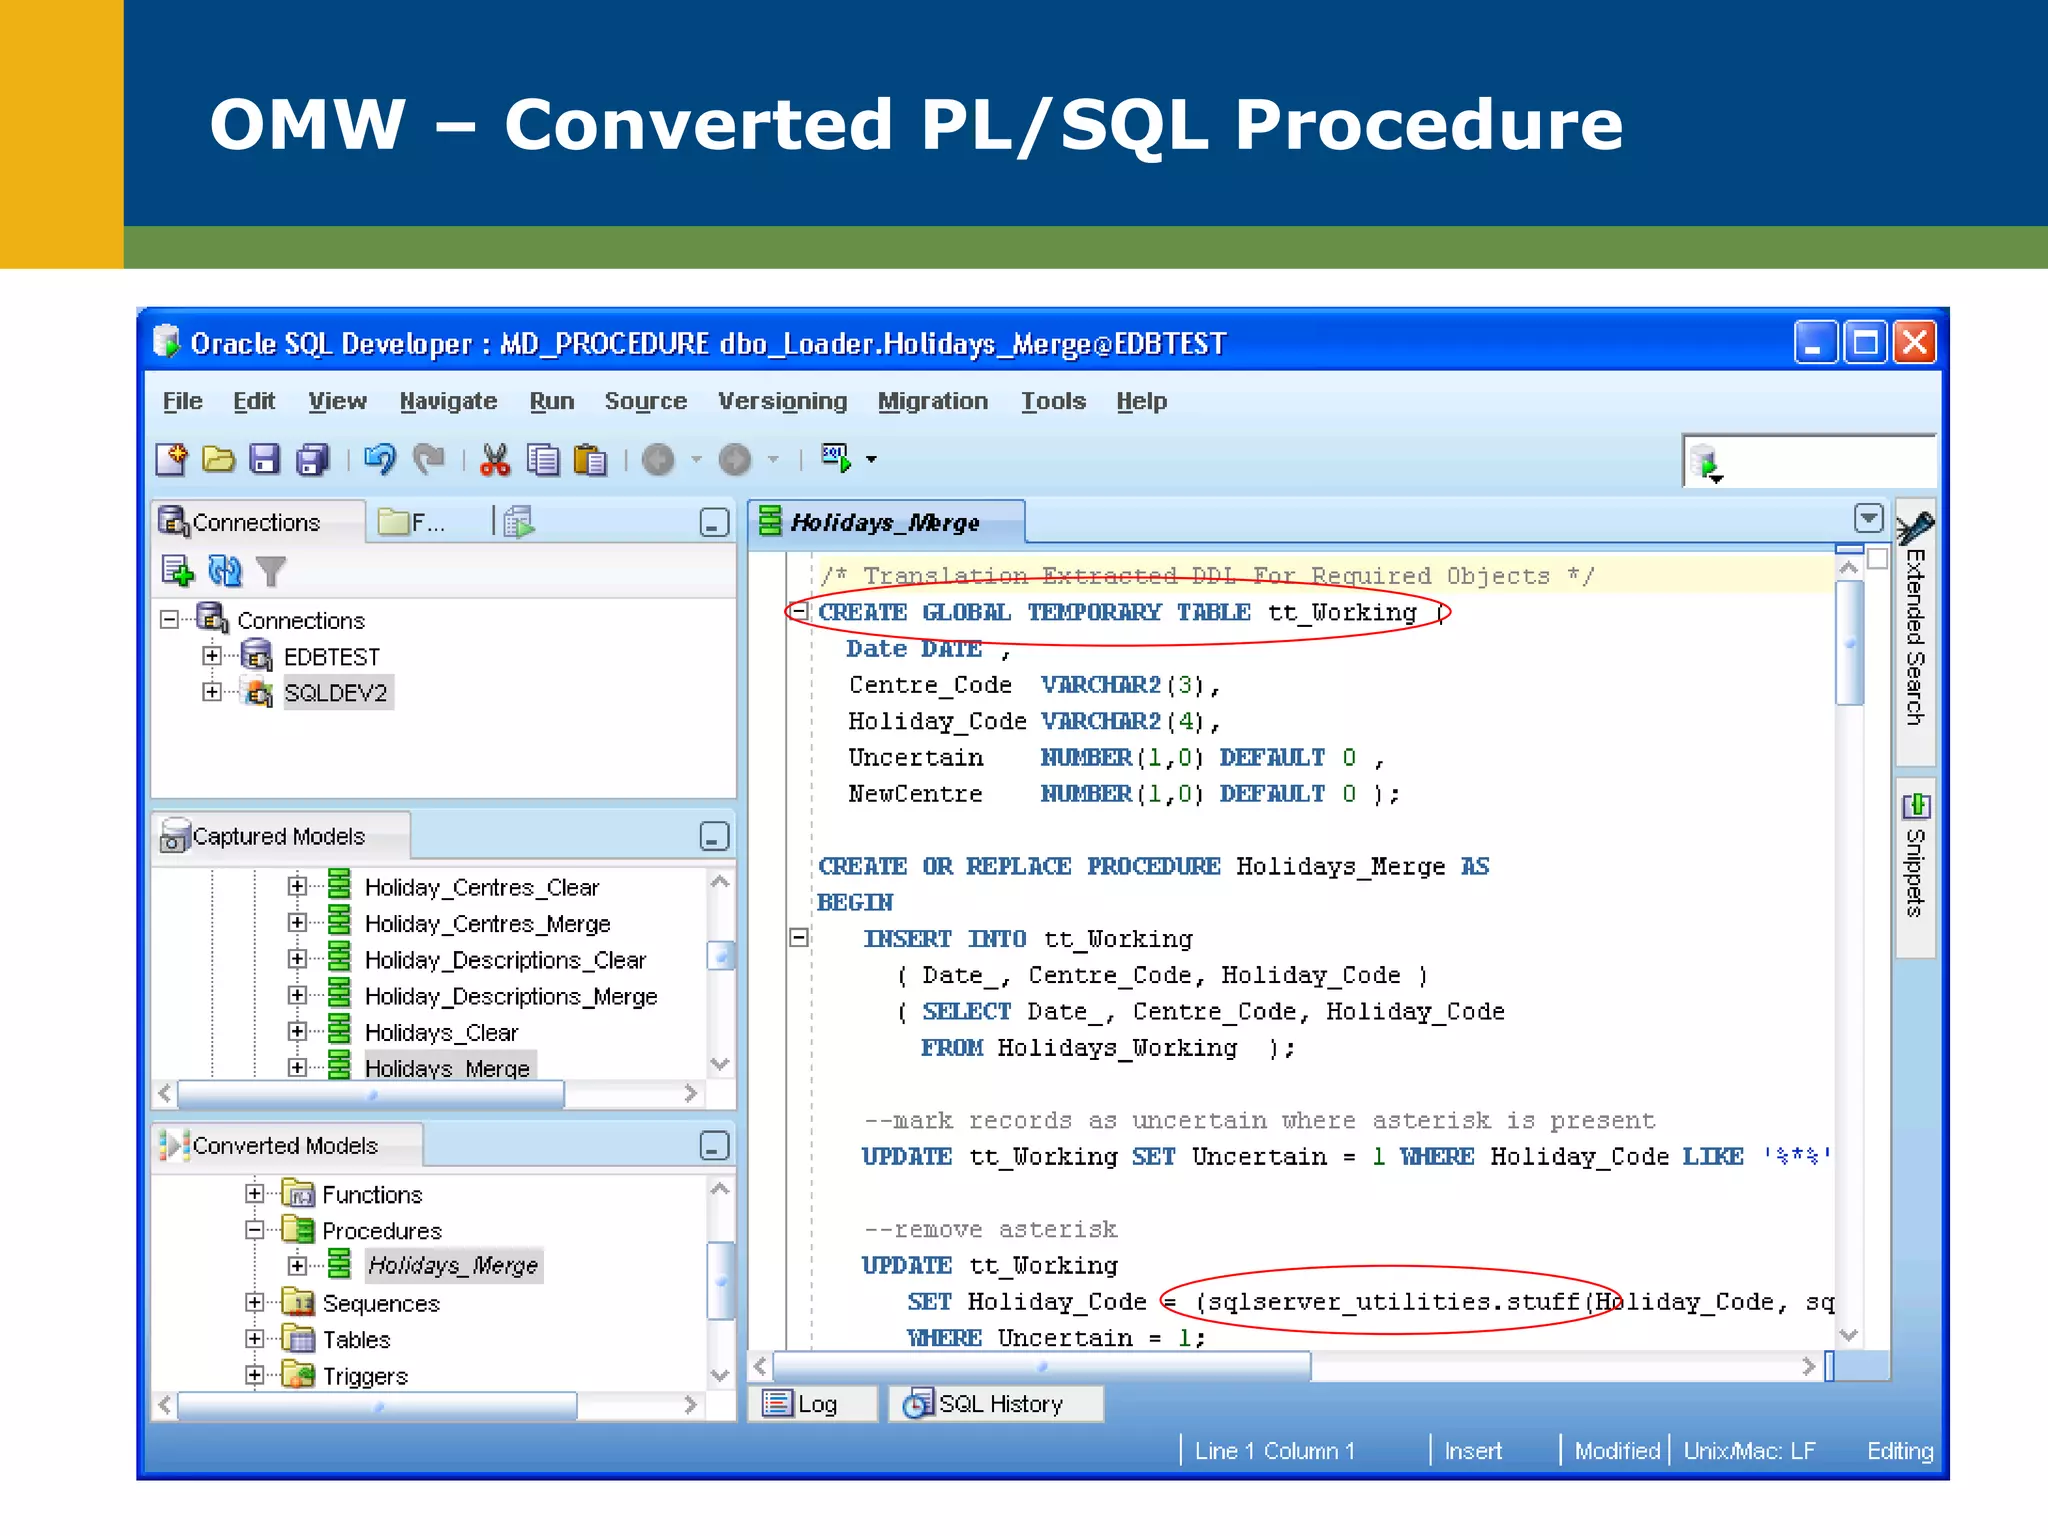
Task: Click the code editor horizontal scrollbar thumb
Action: pos(1041,1367)
